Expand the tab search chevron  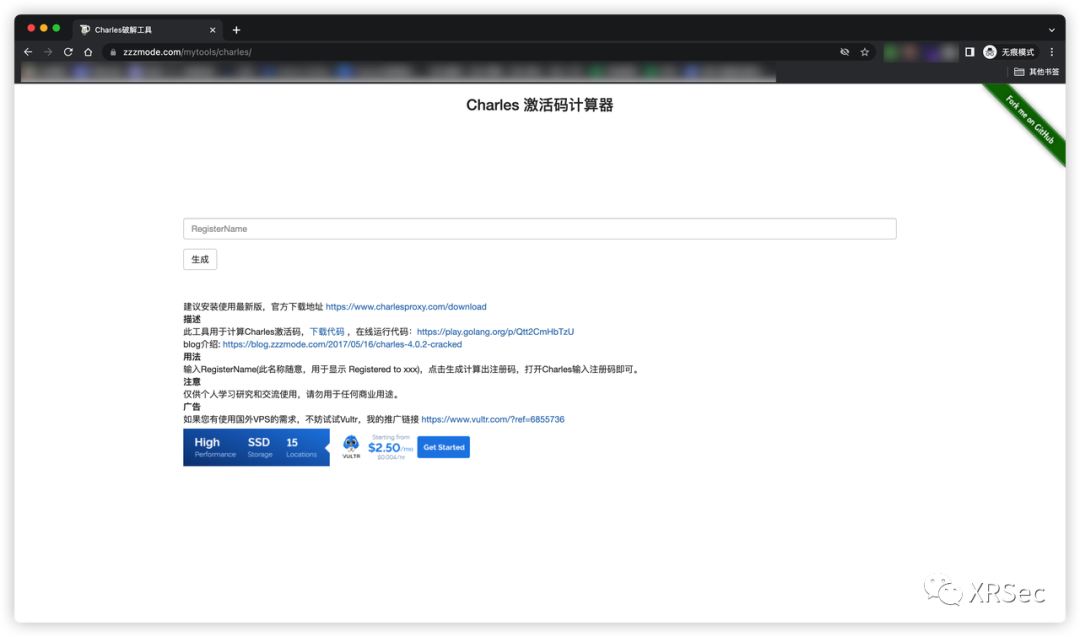pyautogui.click(x=1052, y=30)
